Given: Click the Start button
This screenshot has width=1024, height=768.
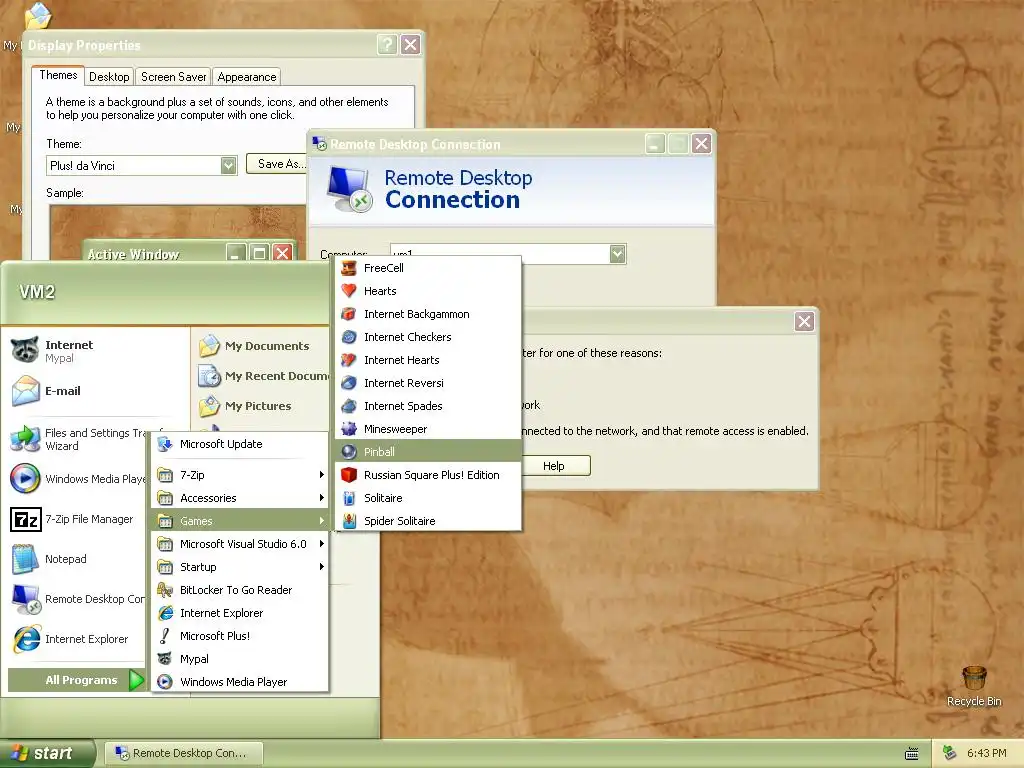Looking at the screenshot, I should [x=47, y=753].
